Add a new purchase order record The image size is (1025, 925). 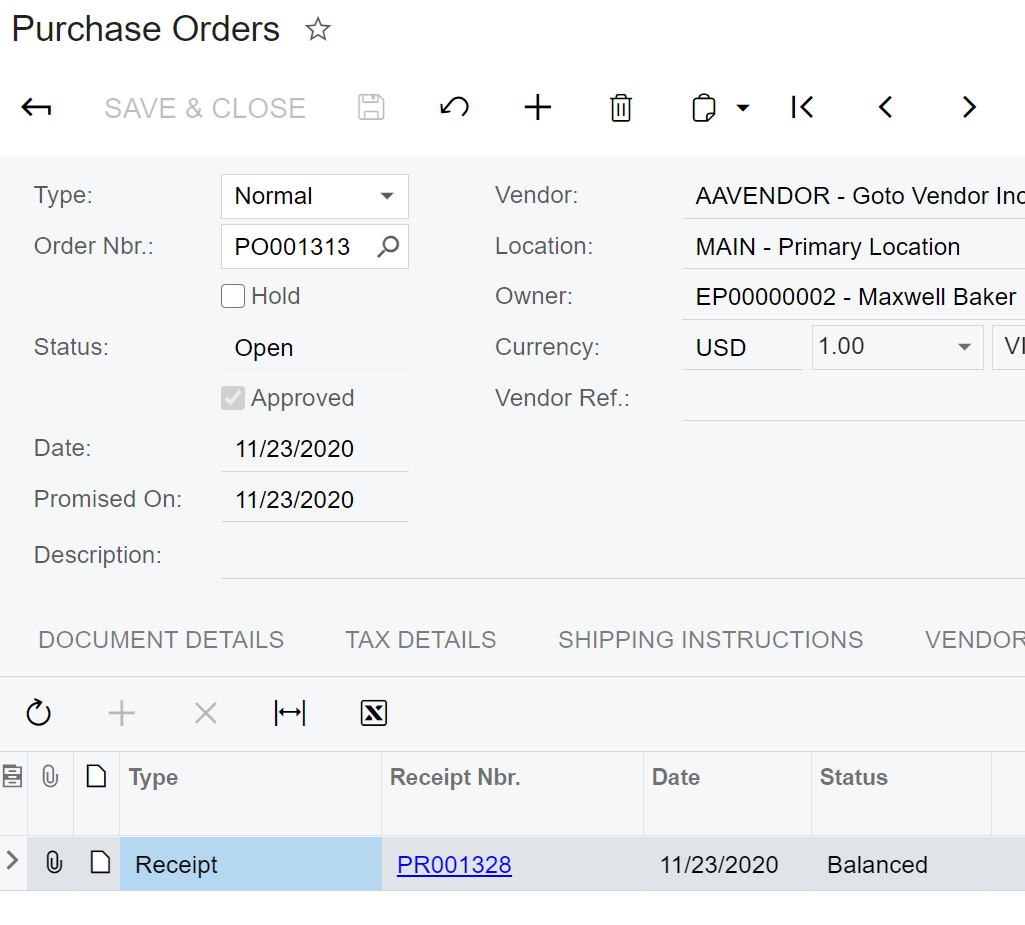(538, 108)
